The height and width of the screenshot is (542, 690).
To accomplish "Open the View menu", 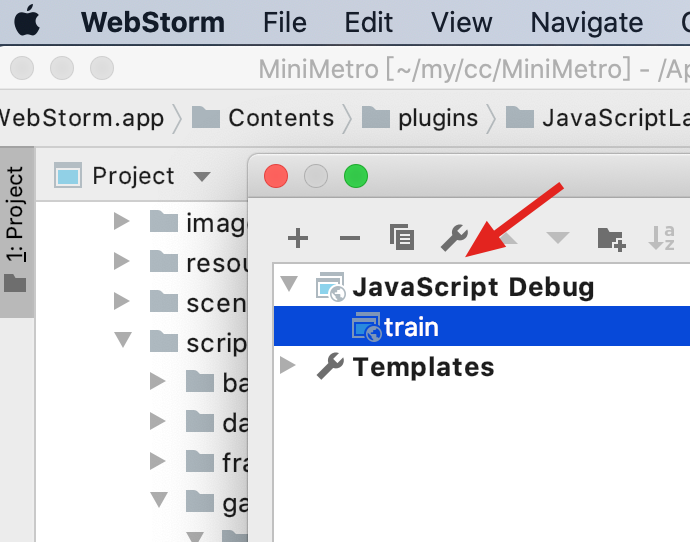I will click(x=461, y=21).
